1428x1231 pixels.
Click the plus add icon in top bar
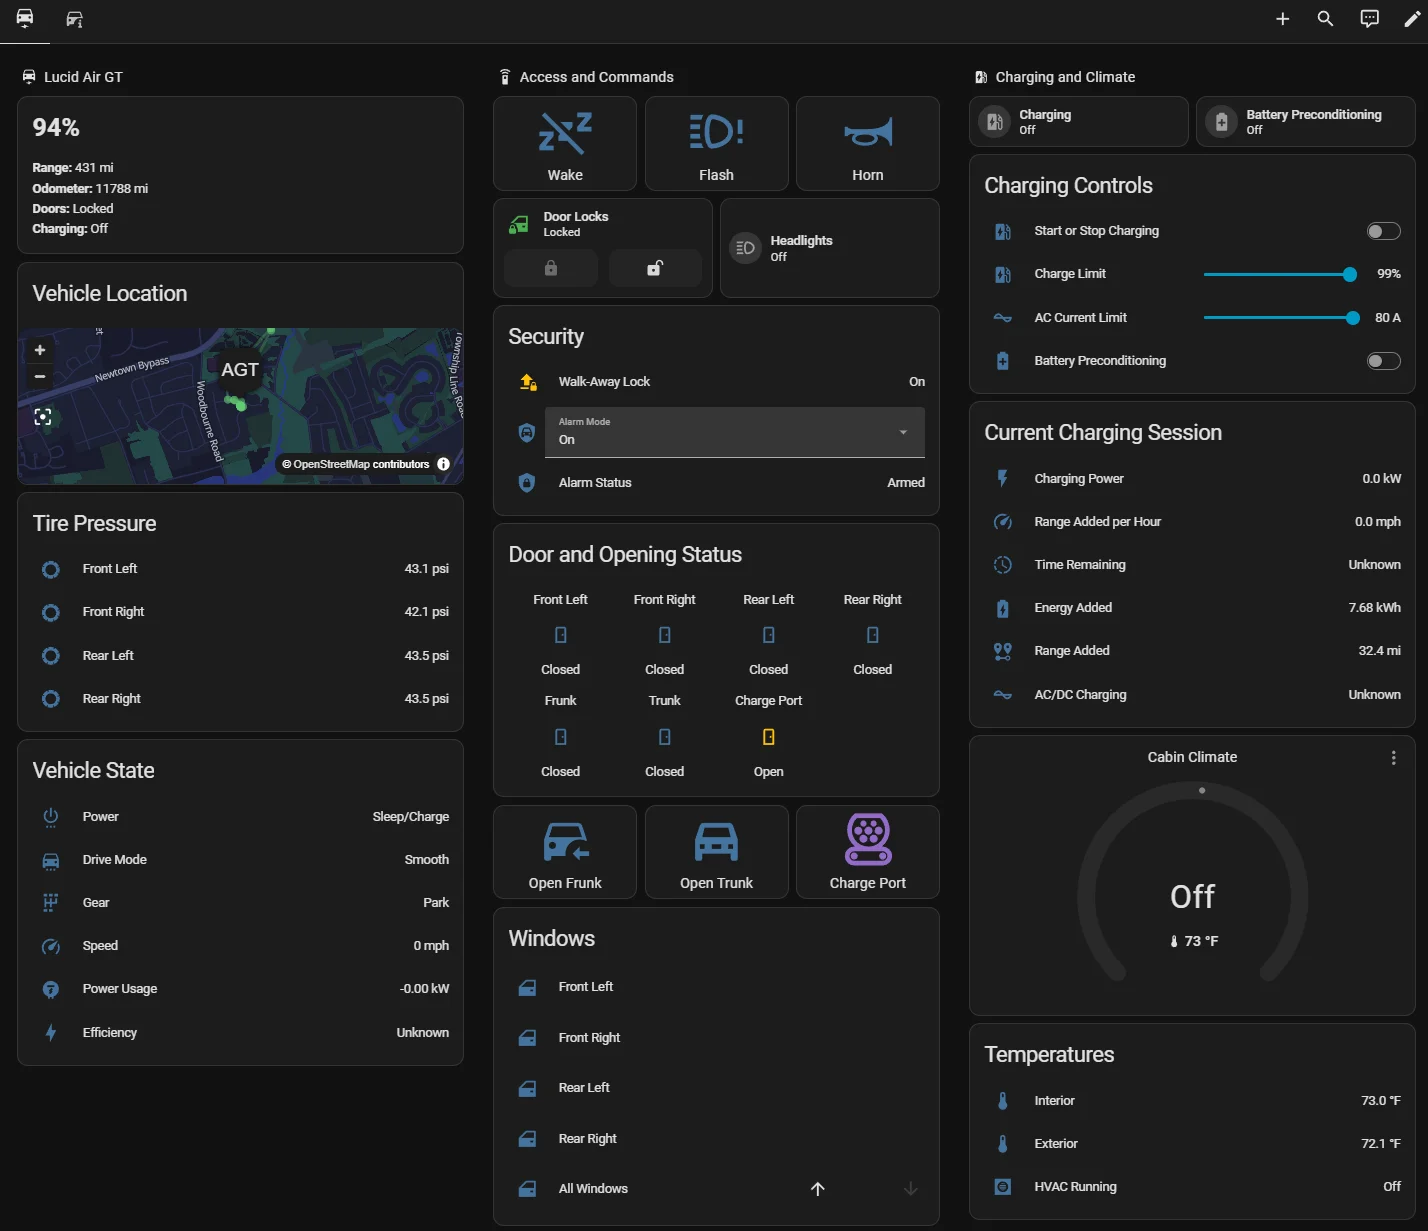(x=1282, y=19)
